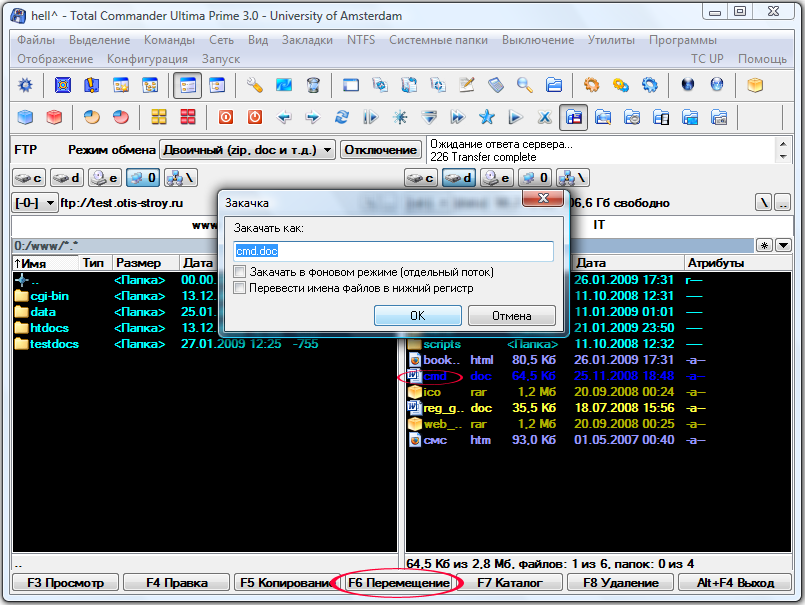Click OK in the Закачка dialog

click(418, 315)
